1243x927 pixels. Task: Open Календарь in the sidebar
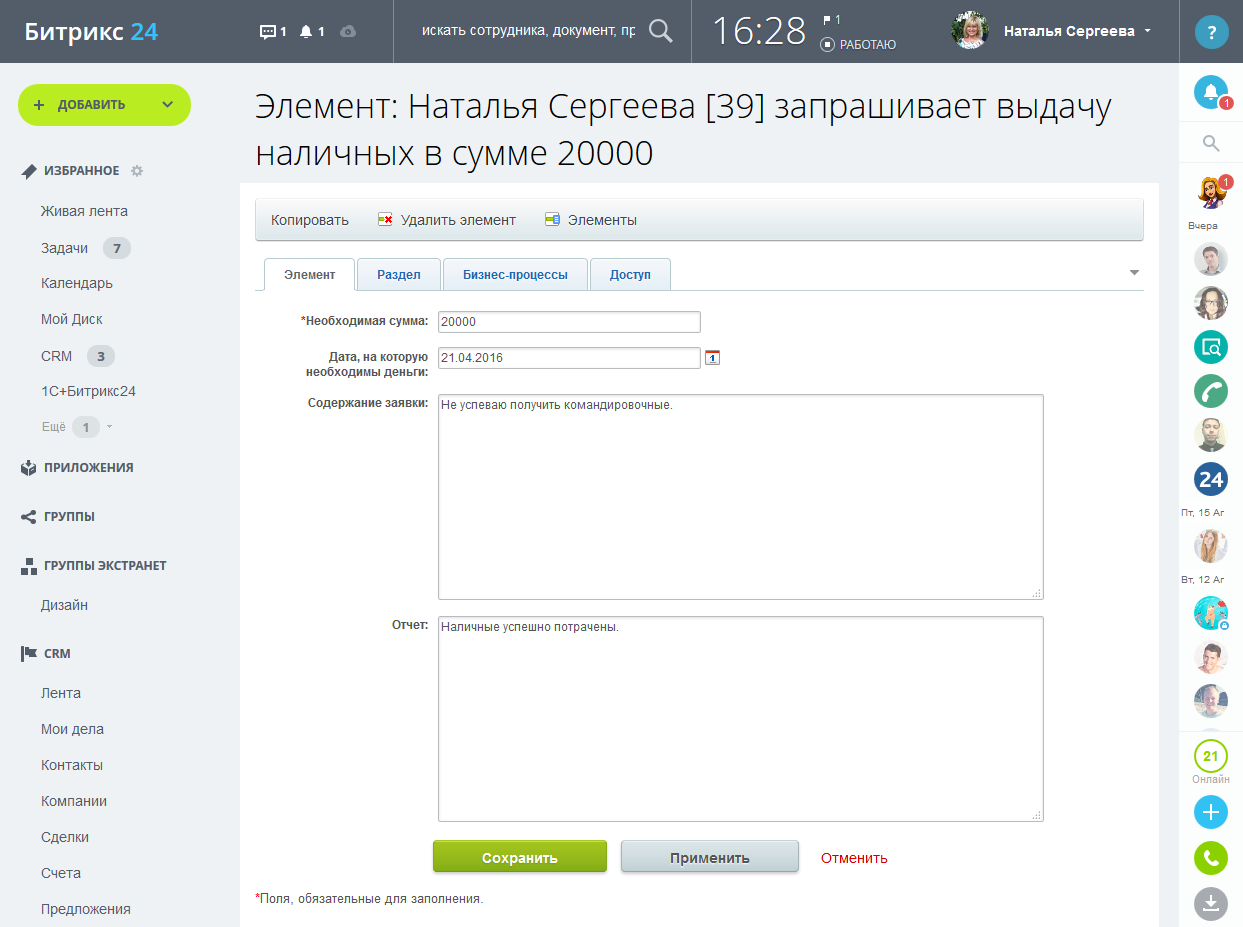click(77, 283)
